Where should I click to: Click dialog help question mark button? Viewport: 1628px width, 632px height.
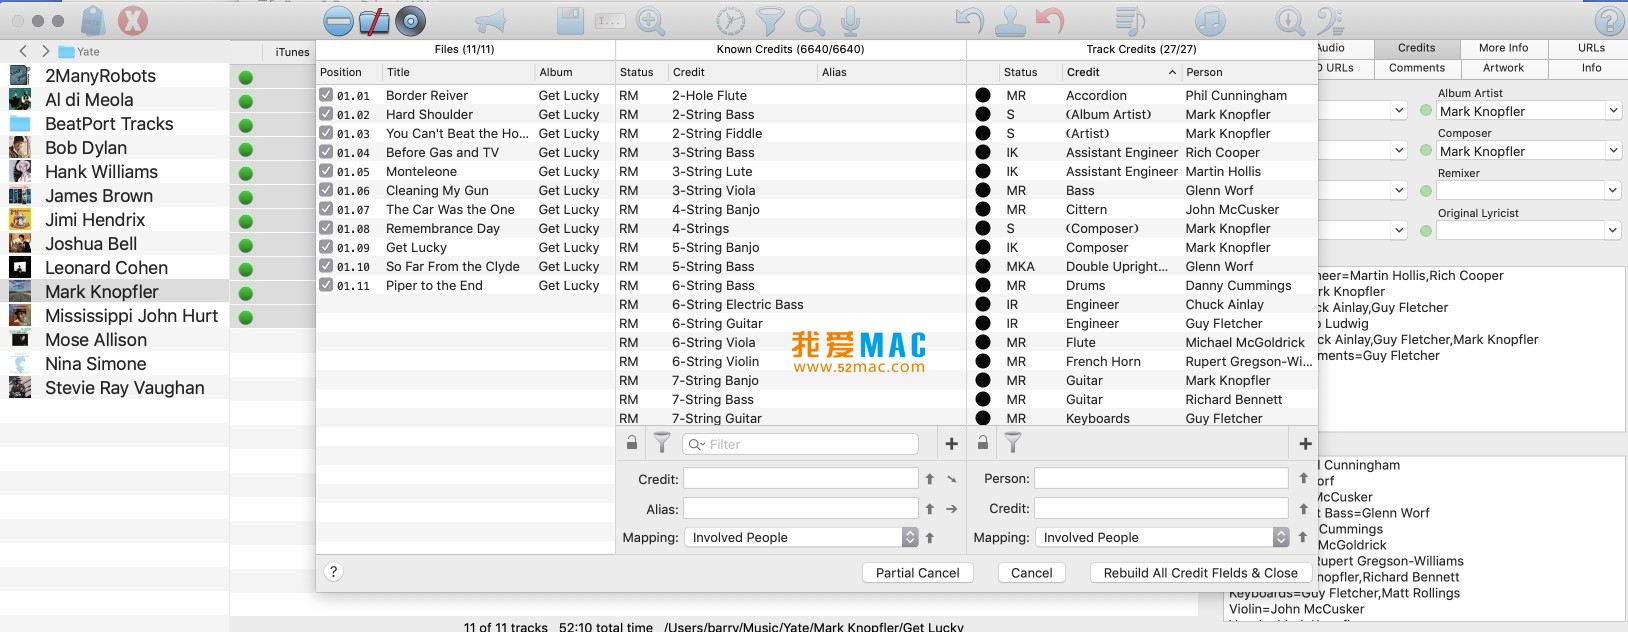coord(334,572)
